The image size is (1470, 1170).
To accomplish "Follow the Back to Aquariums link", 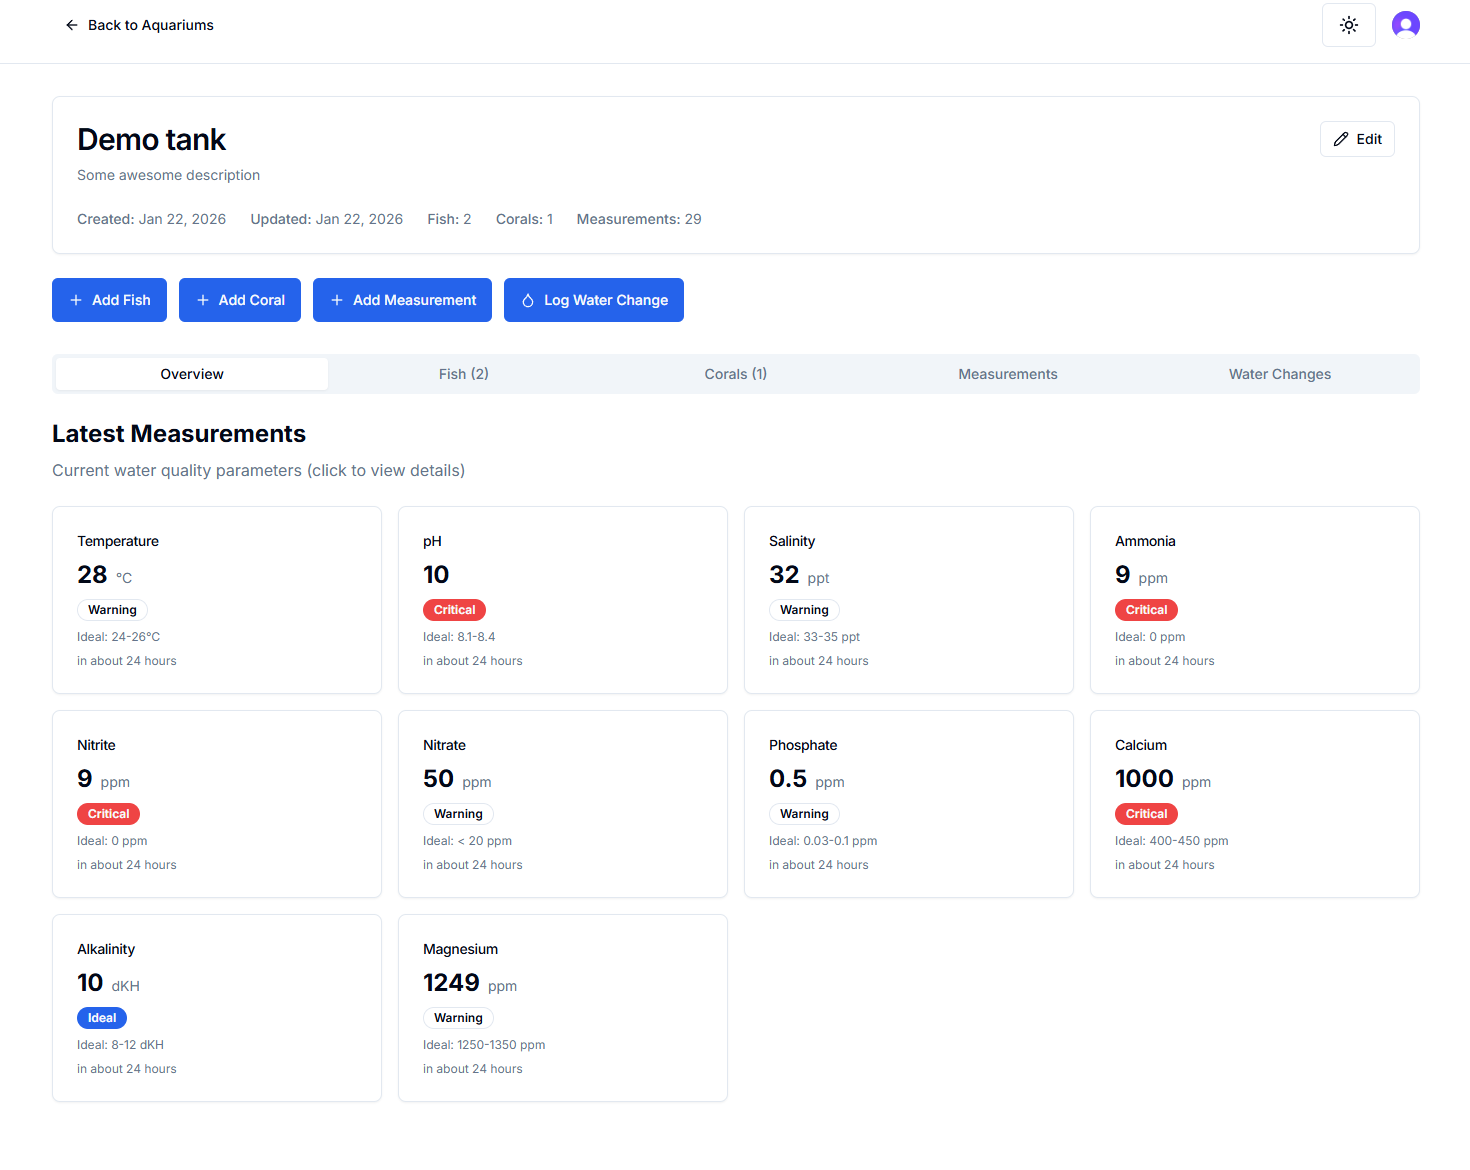I will pos(150,25).
